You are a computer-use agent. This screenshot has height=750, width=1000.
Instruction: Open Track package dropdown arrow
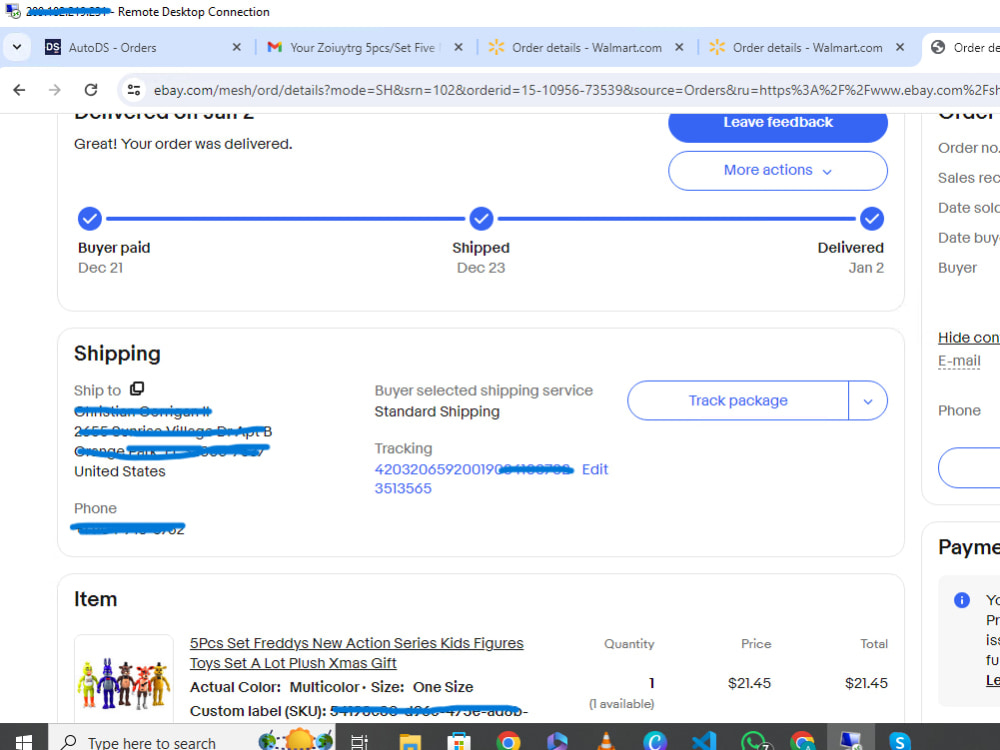tap(868, 401)
